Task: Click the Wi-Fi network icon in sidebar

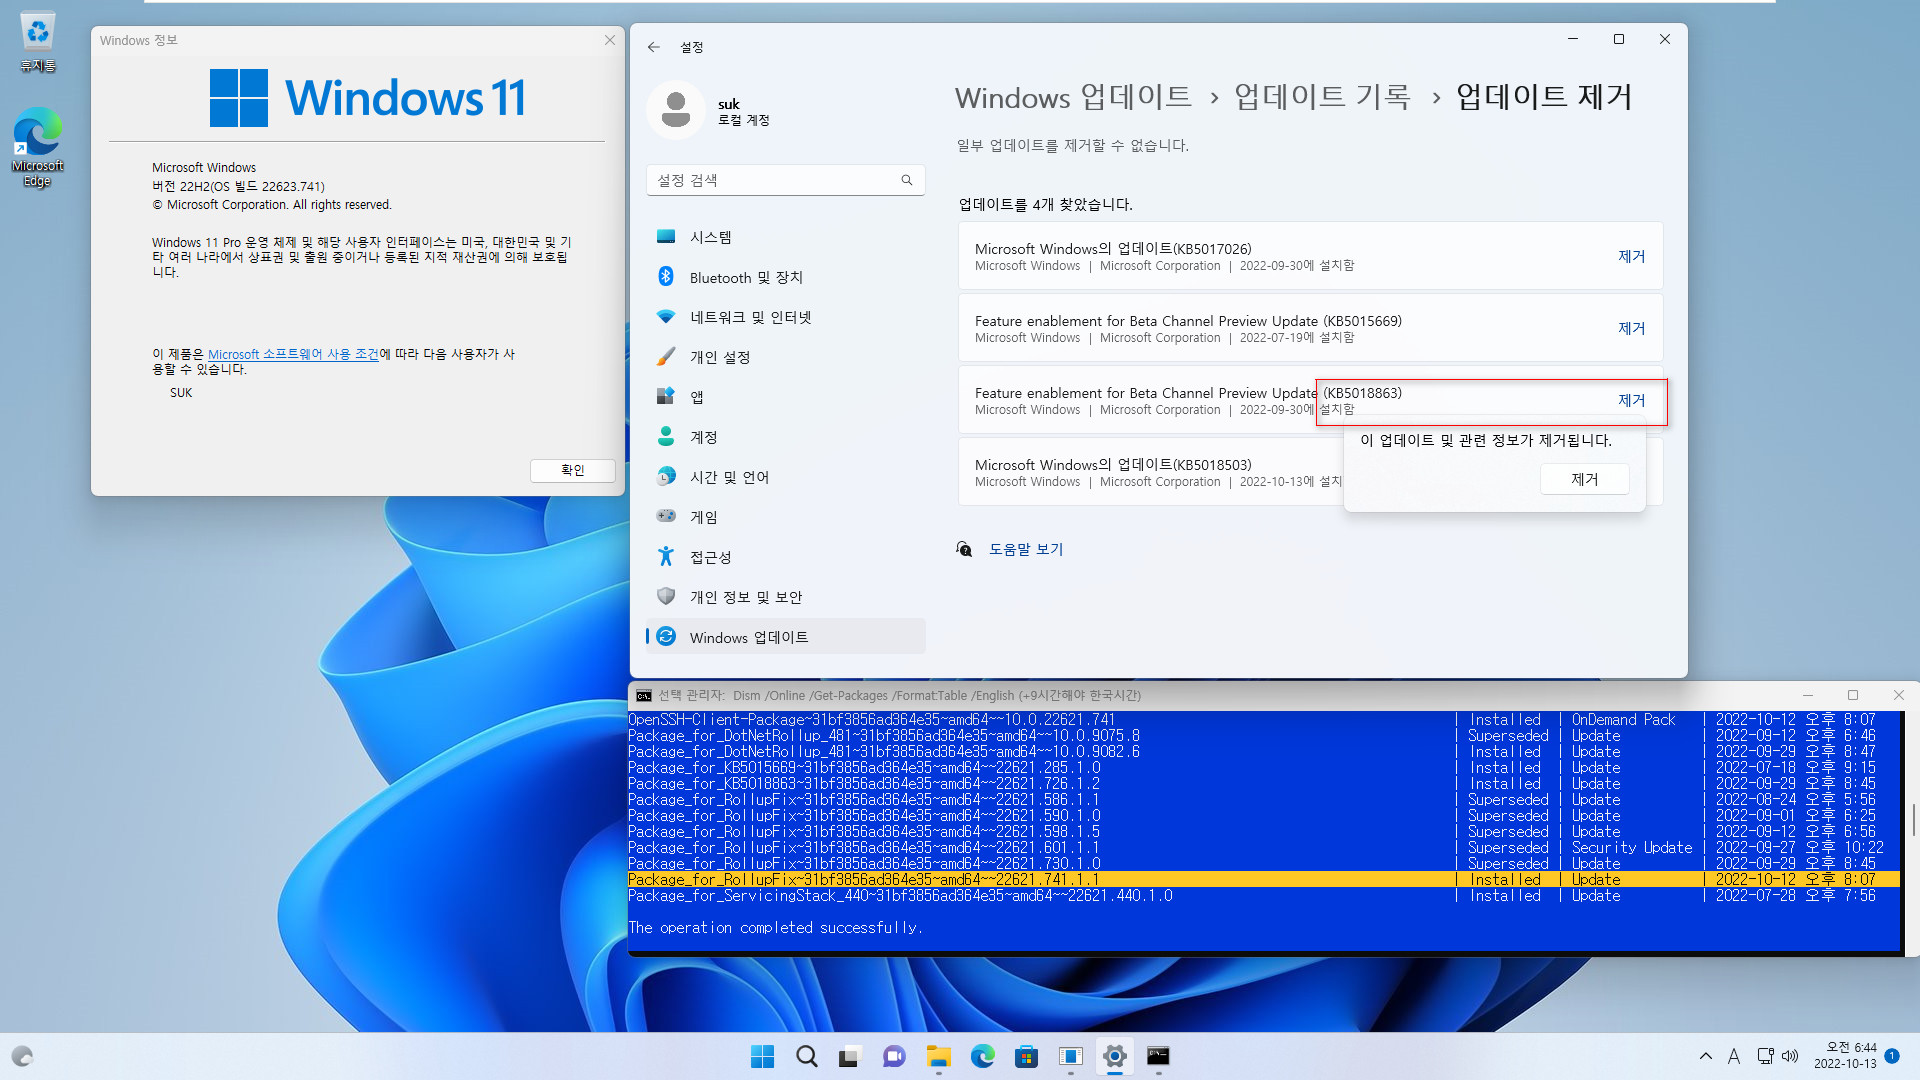Action: coord(666,316)
